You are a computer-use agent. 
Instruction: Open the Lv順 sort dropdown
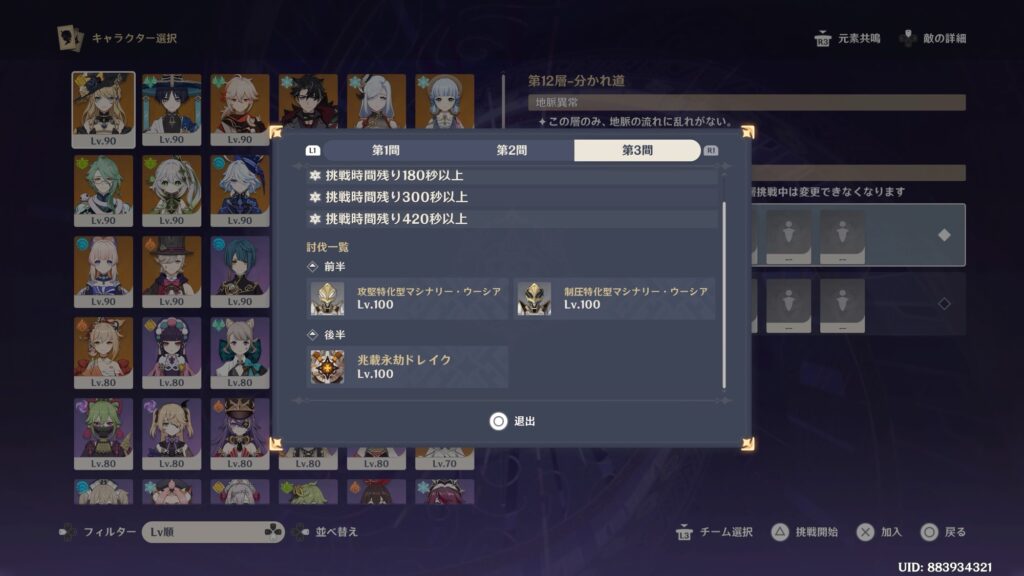pos(213,532)
